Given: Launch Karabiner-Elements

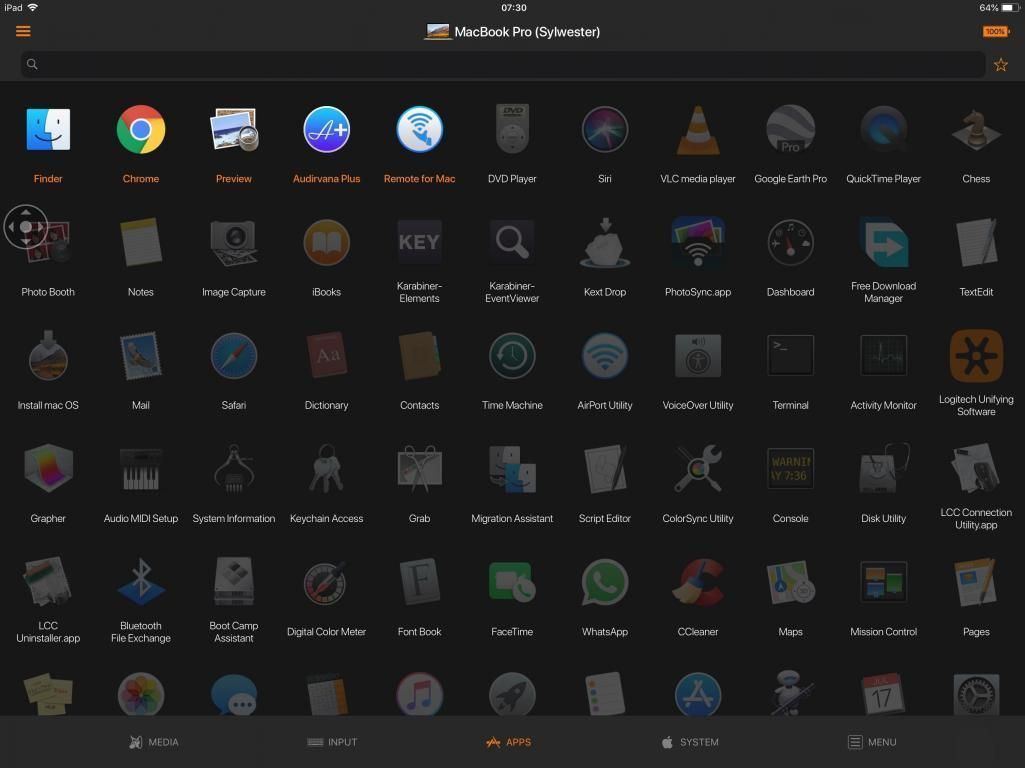Looking at the screenshot, I should pos(419,242).
